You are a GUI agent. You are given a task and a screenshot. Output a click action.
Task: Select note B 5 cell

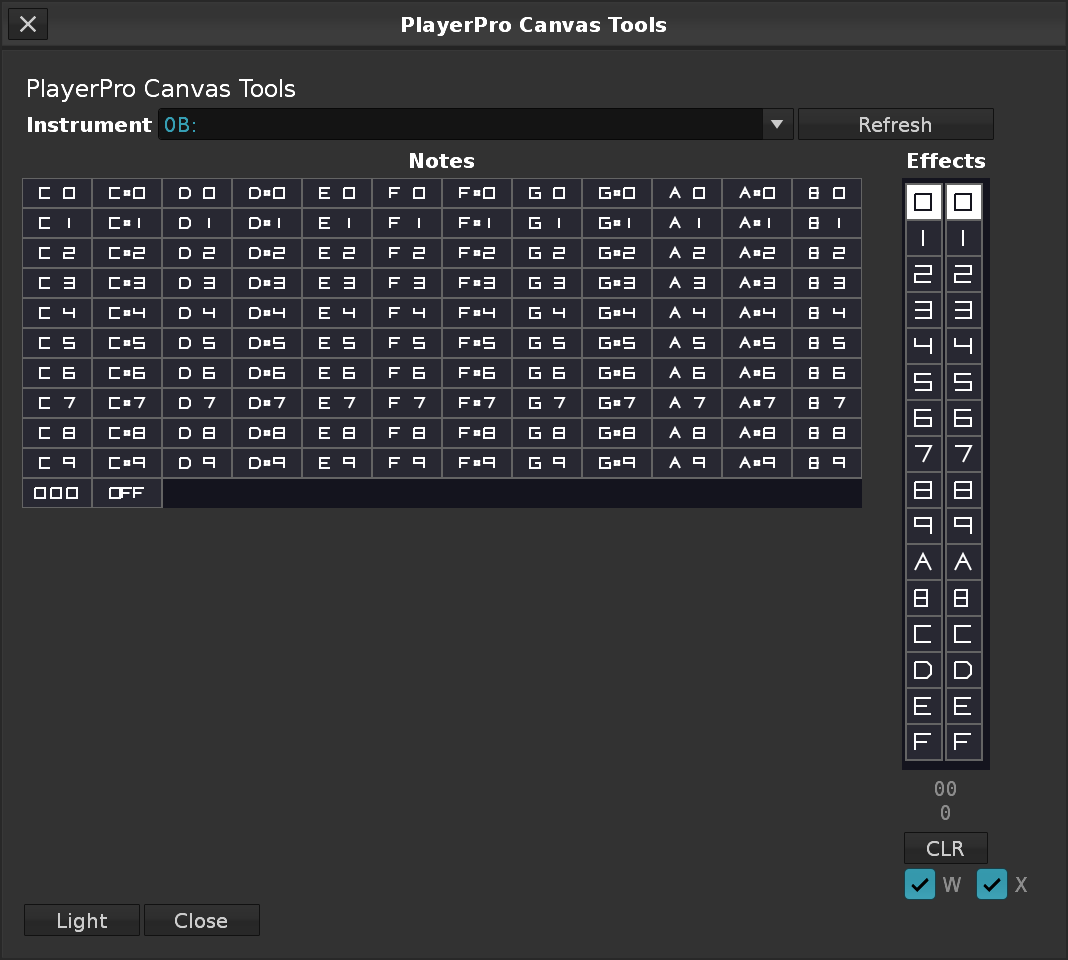point(828,343)
